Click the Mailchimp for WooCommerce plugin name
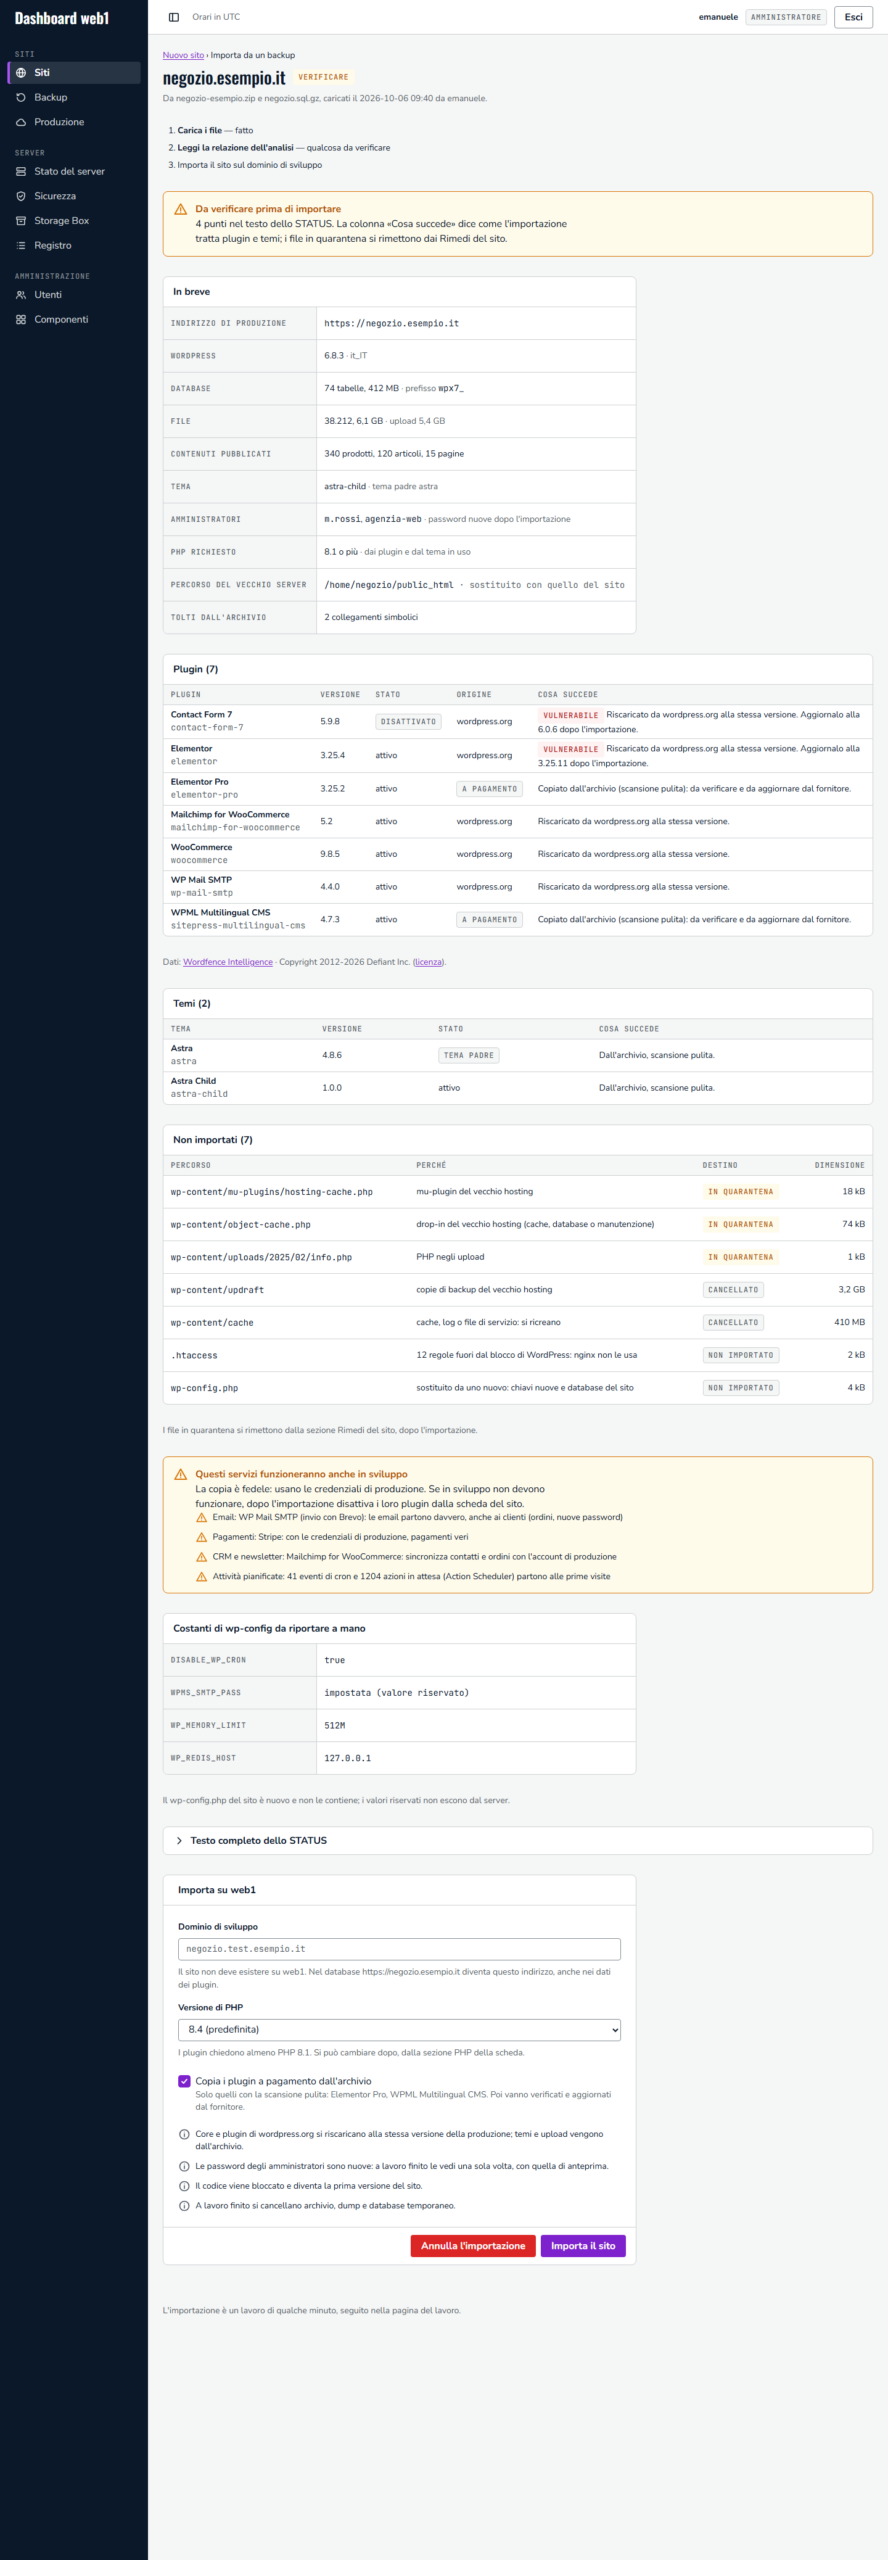The height and width of the screenshot is (2560, 888). 230,815
